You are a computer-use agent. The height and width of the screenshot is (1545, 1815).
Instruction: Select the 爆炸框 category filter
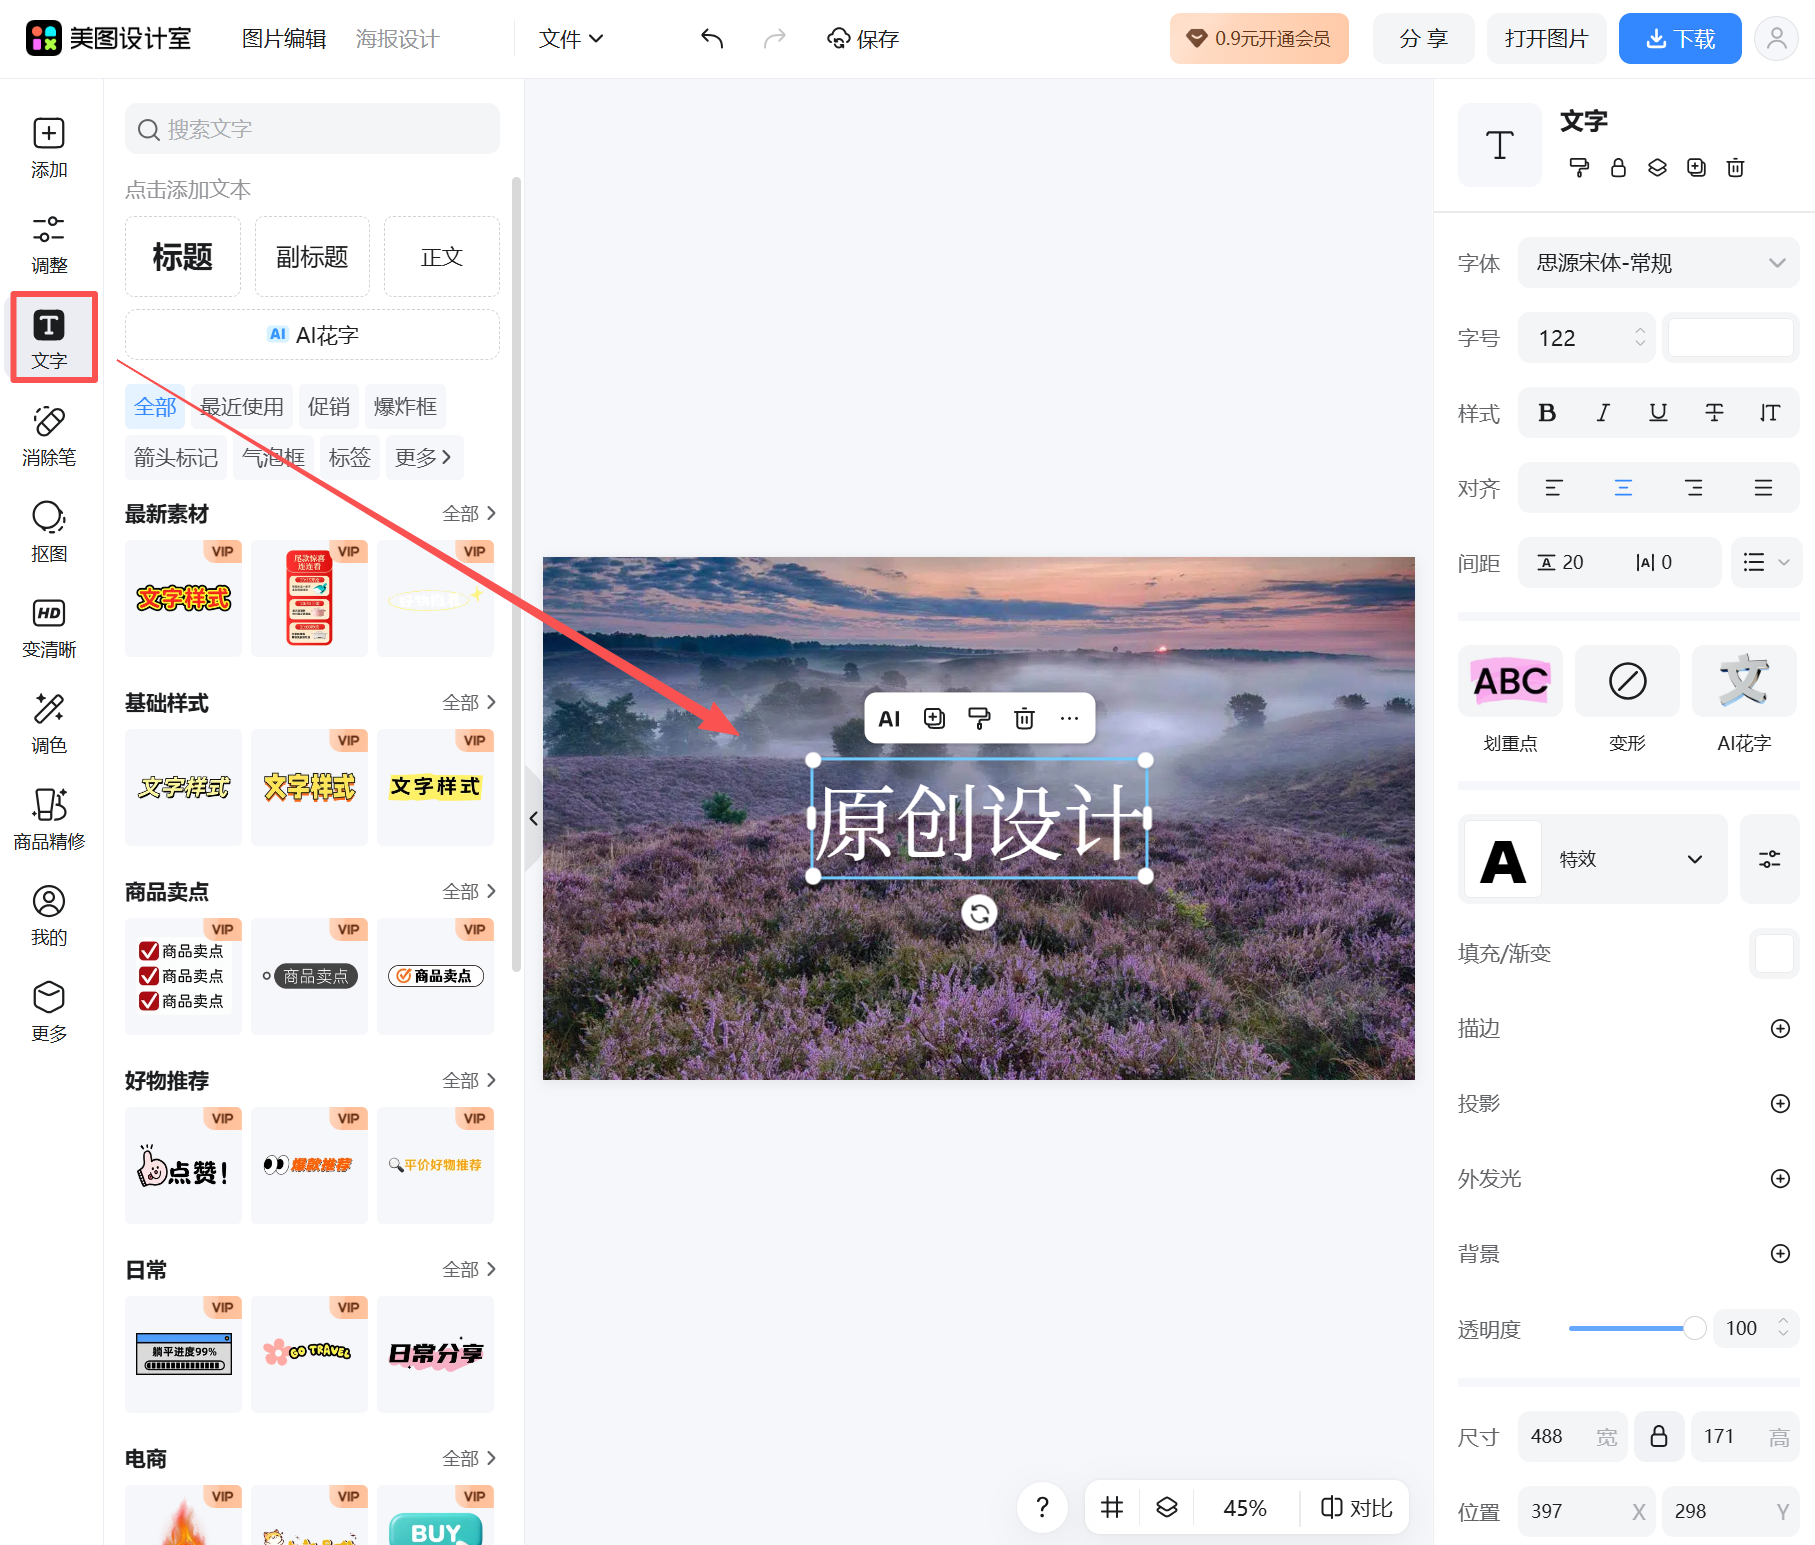tap(405, 406)
